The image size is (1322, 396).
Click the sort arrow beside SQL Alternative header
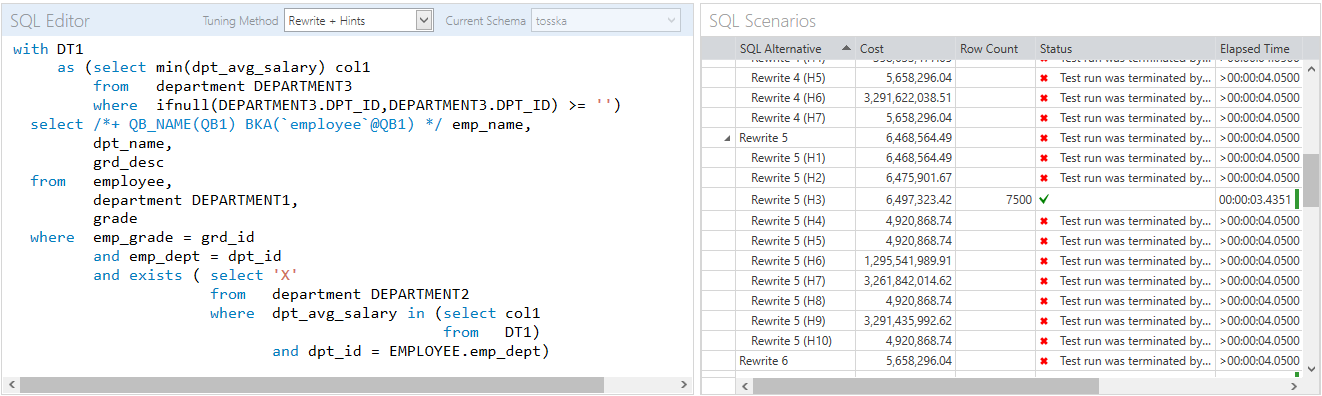848,48
